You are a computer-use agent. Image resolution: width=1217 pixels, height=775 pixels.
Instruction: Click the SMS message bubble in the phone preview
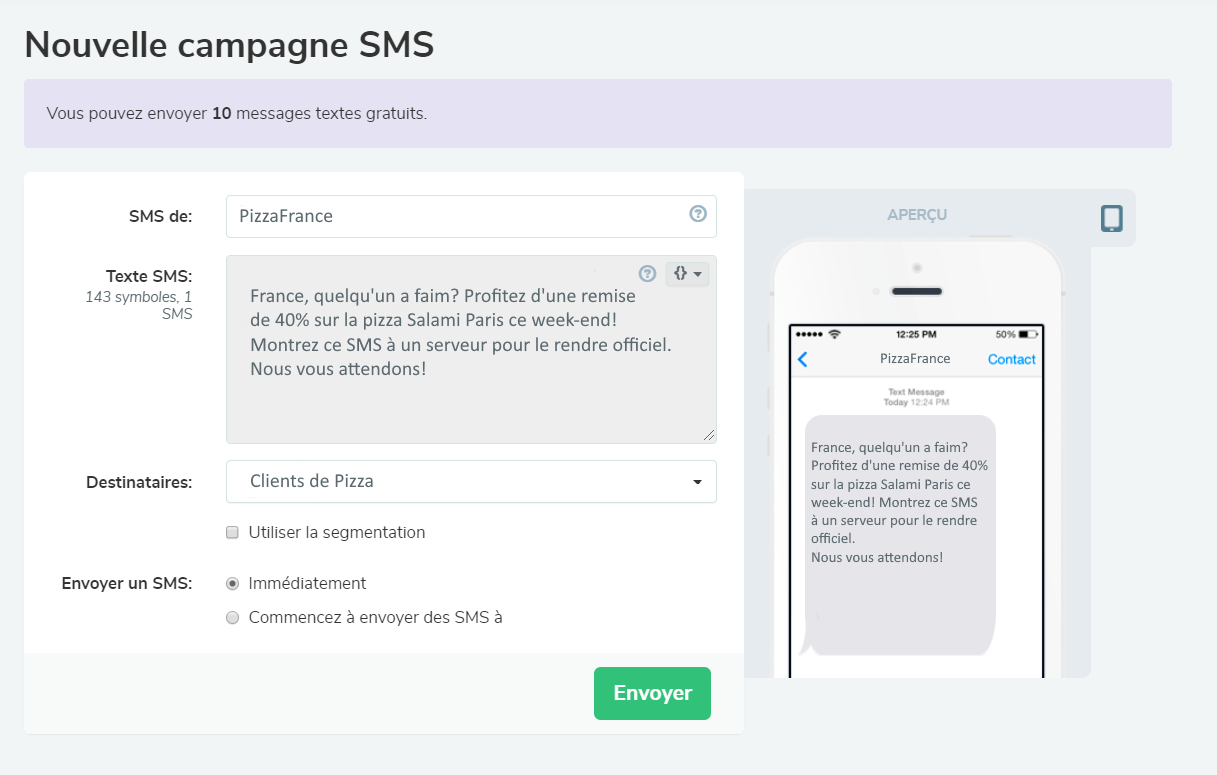(x=899, y=530)
